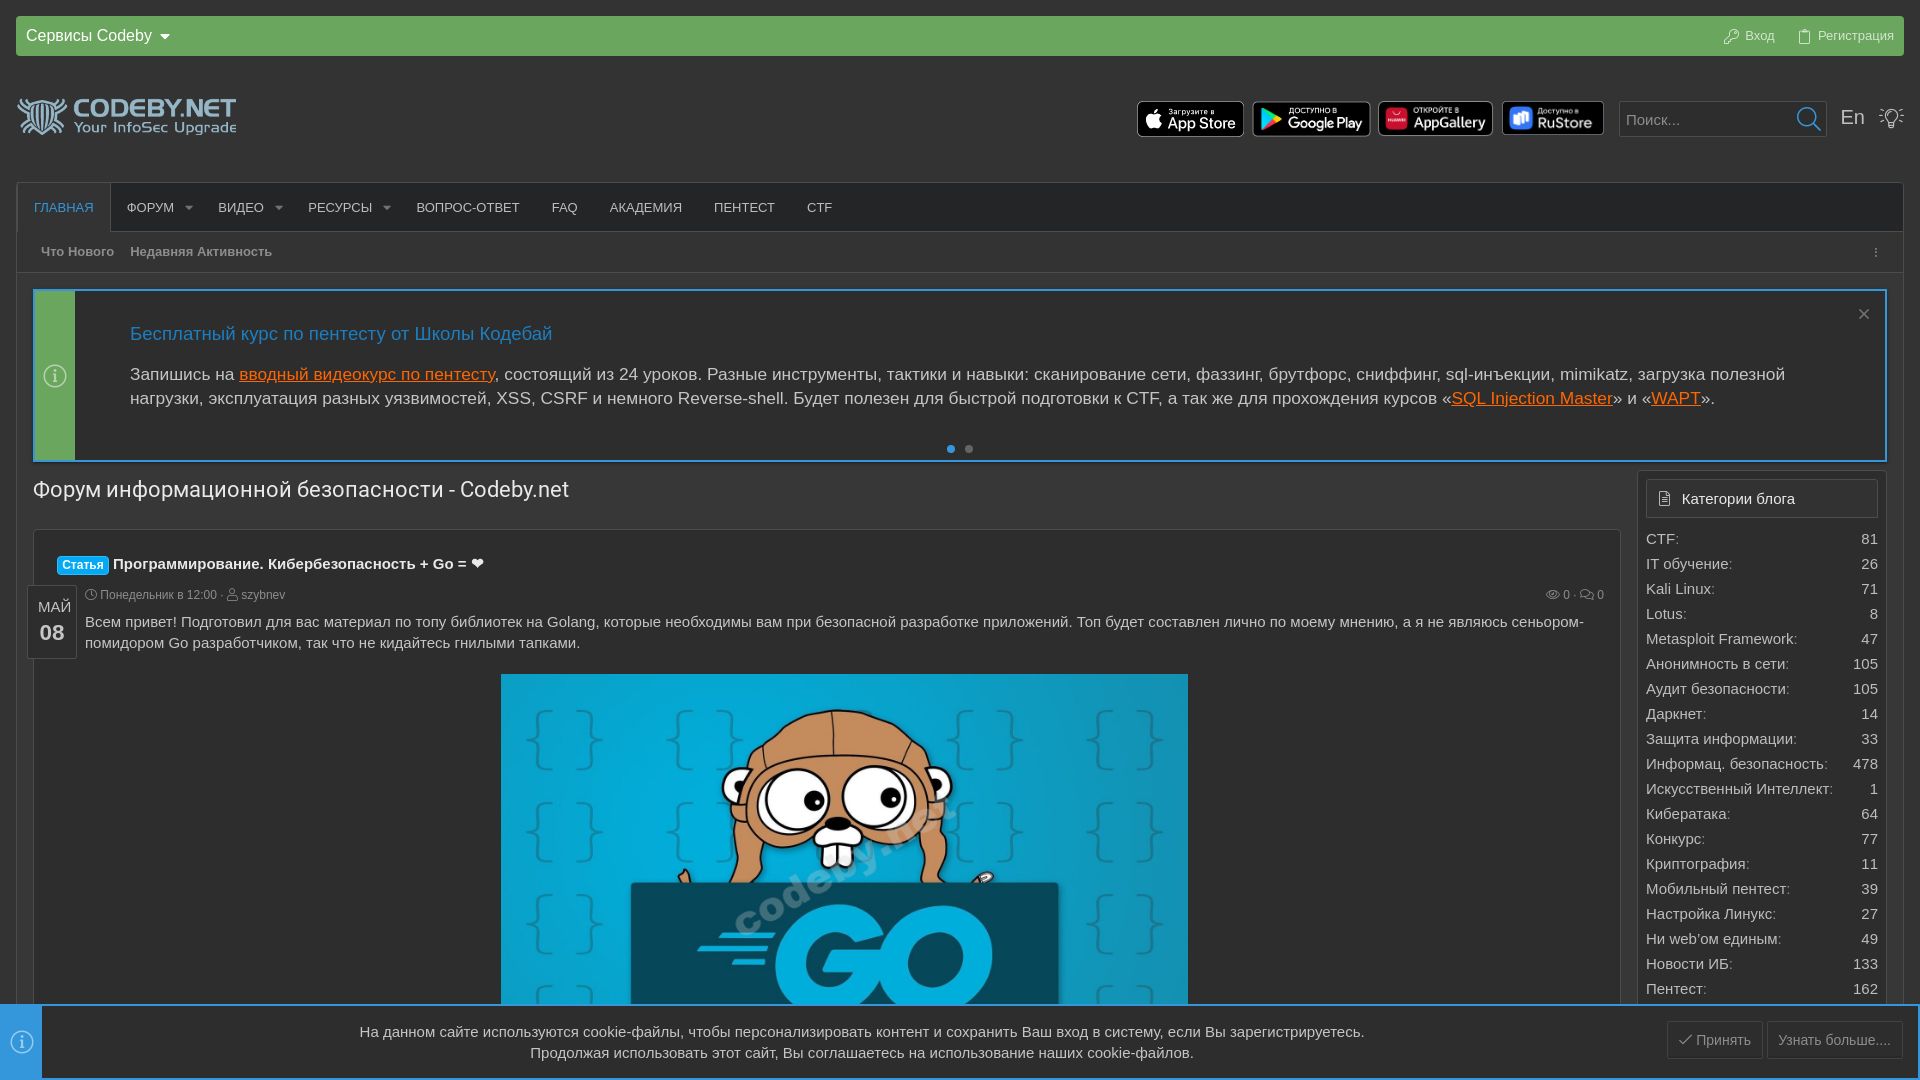This screenshot has height=1080, width=1920.
Task: Open the Go gopher article image
Action: click(x=844, y=840)
